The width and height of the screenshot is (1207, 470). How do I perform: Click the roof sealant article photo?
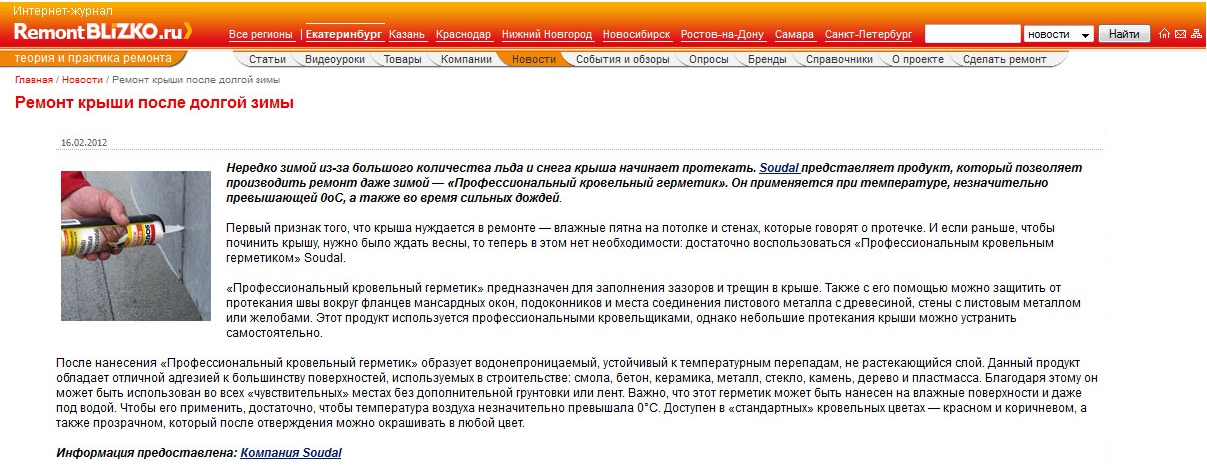136,246
